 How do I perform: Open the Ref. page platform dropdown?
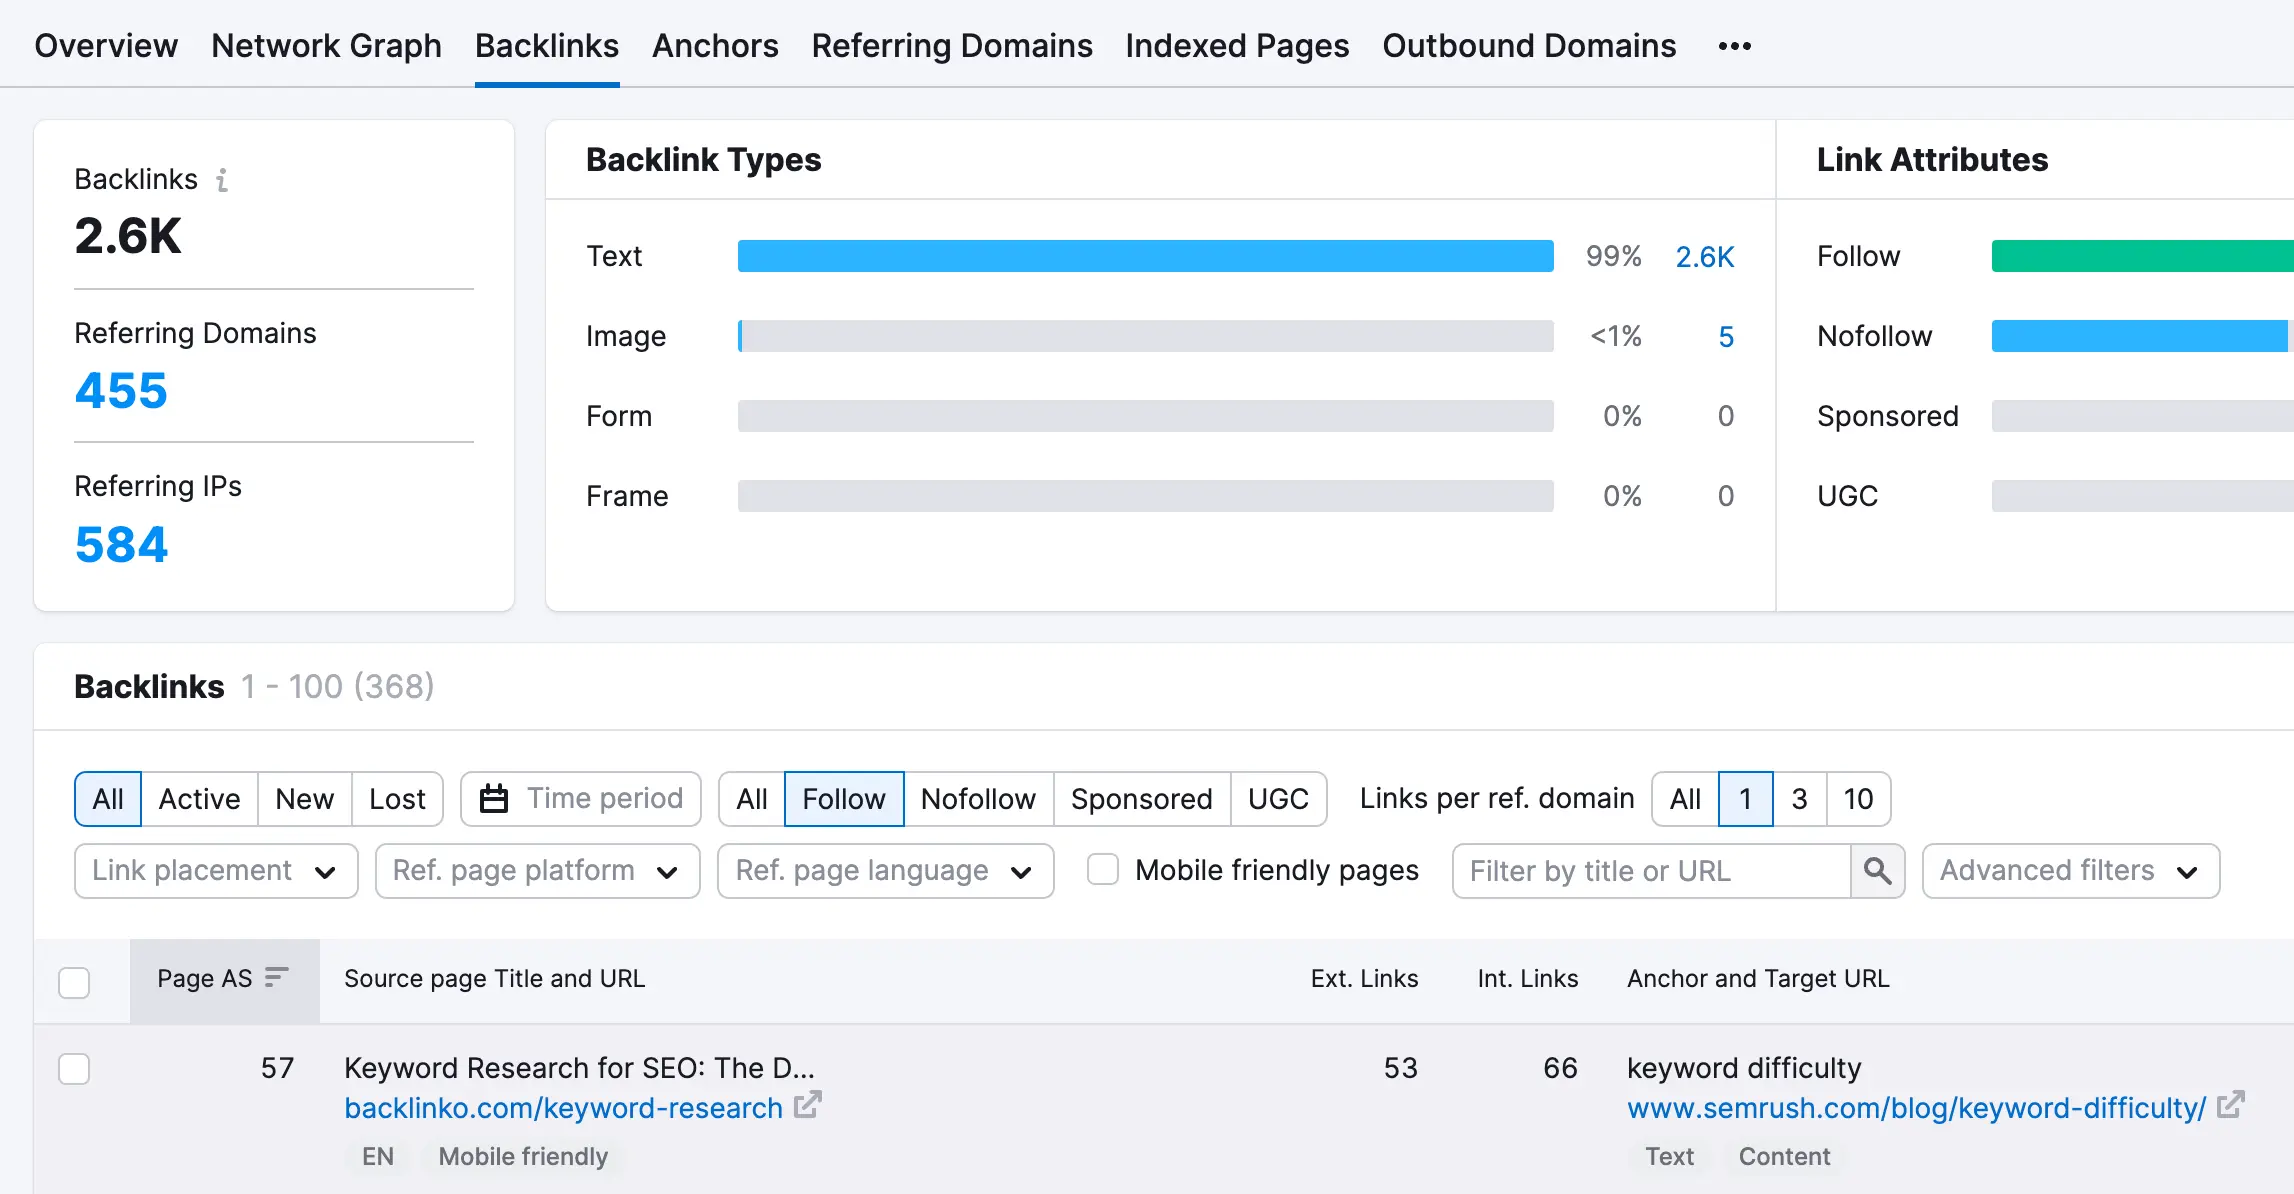pos(537,871)
